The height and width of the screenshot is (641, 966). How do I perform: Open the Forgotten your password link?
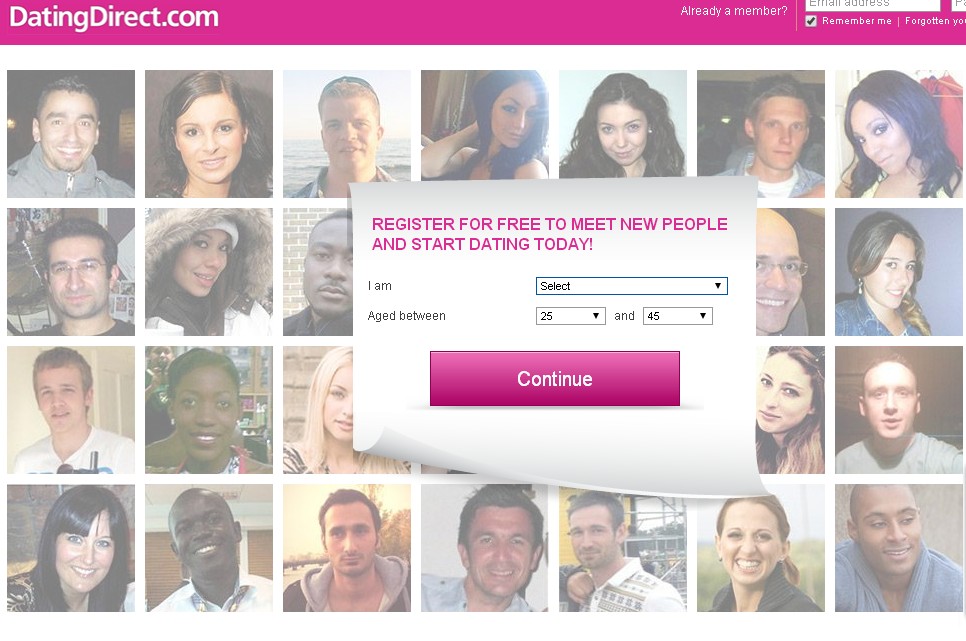(935, 21)
